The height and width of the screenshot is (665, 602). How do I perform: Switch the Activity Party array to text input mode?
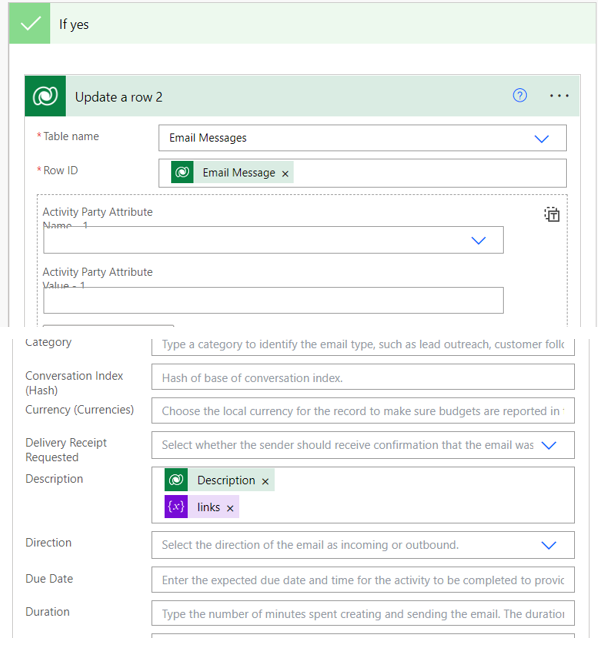coord(552,215)
